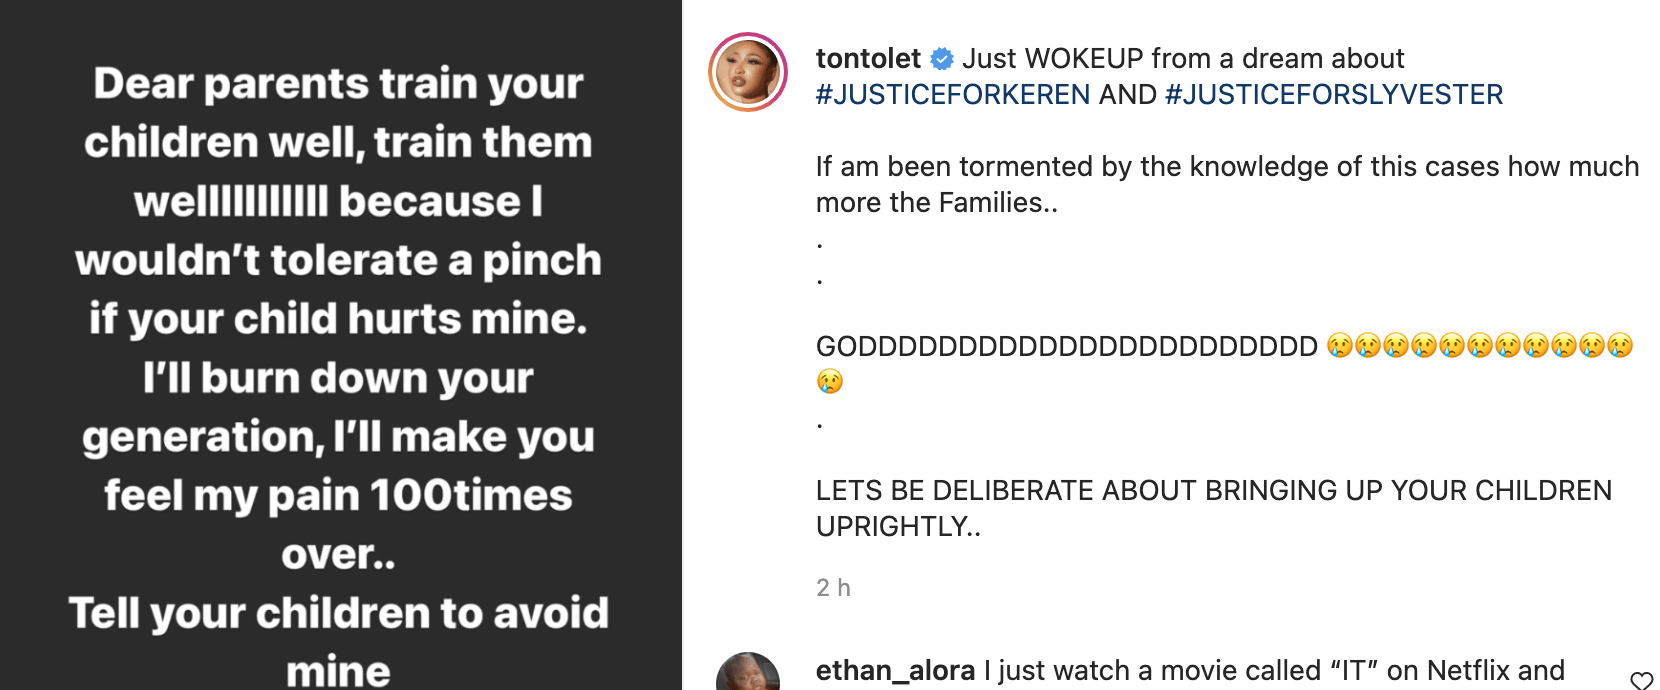
Task: Click ethan_alora's comment about the movie "IT"
Action: (1274, 671)
